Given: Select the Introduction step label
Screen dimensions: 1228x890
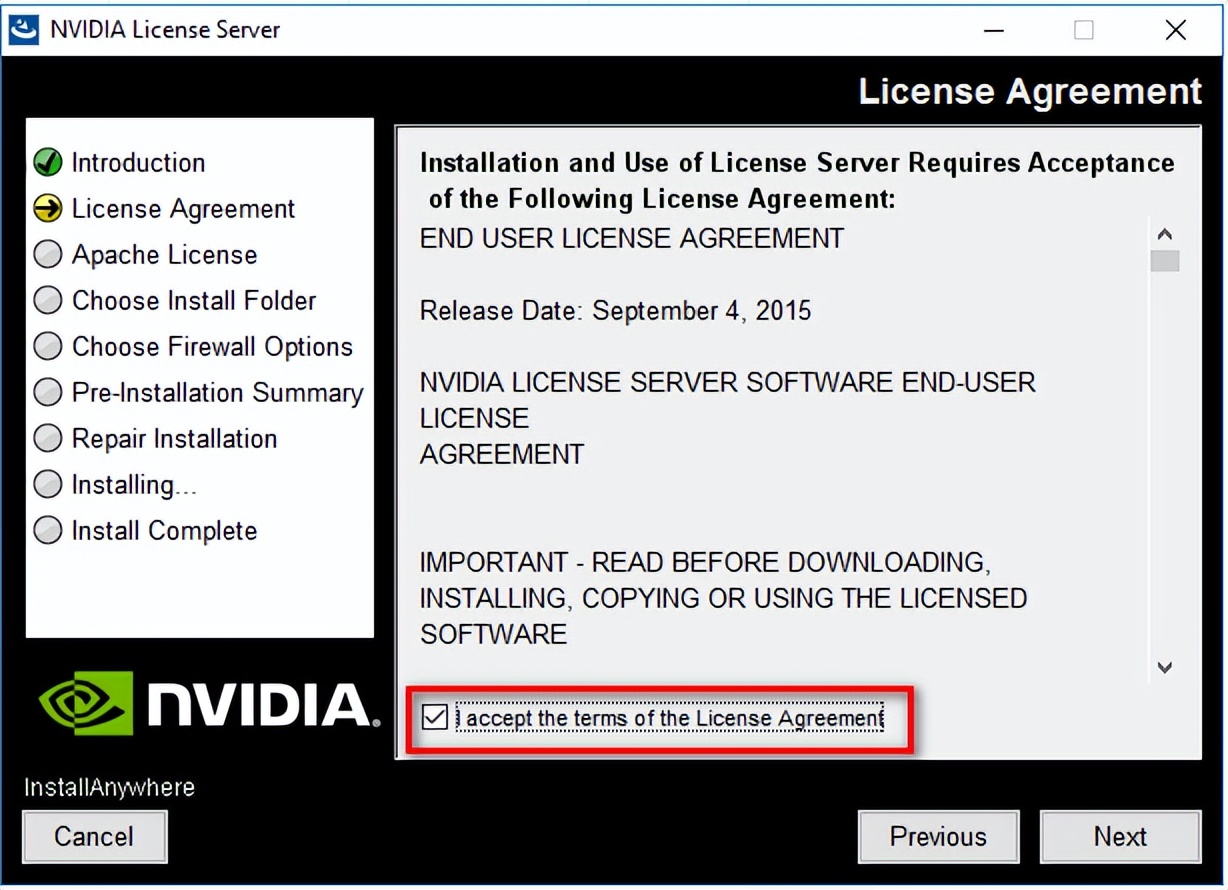Looking at the screenshot, I should coord(138,162).
